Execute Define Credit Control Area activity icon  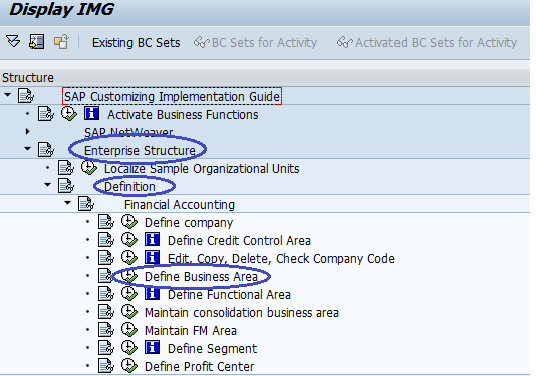(130, 240)
